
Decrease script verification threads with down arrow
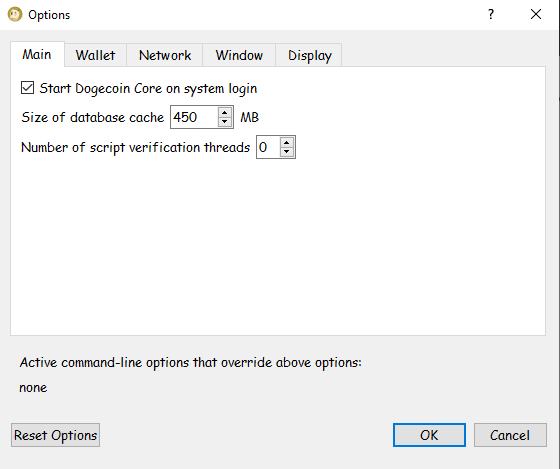[x=286, y=152]
